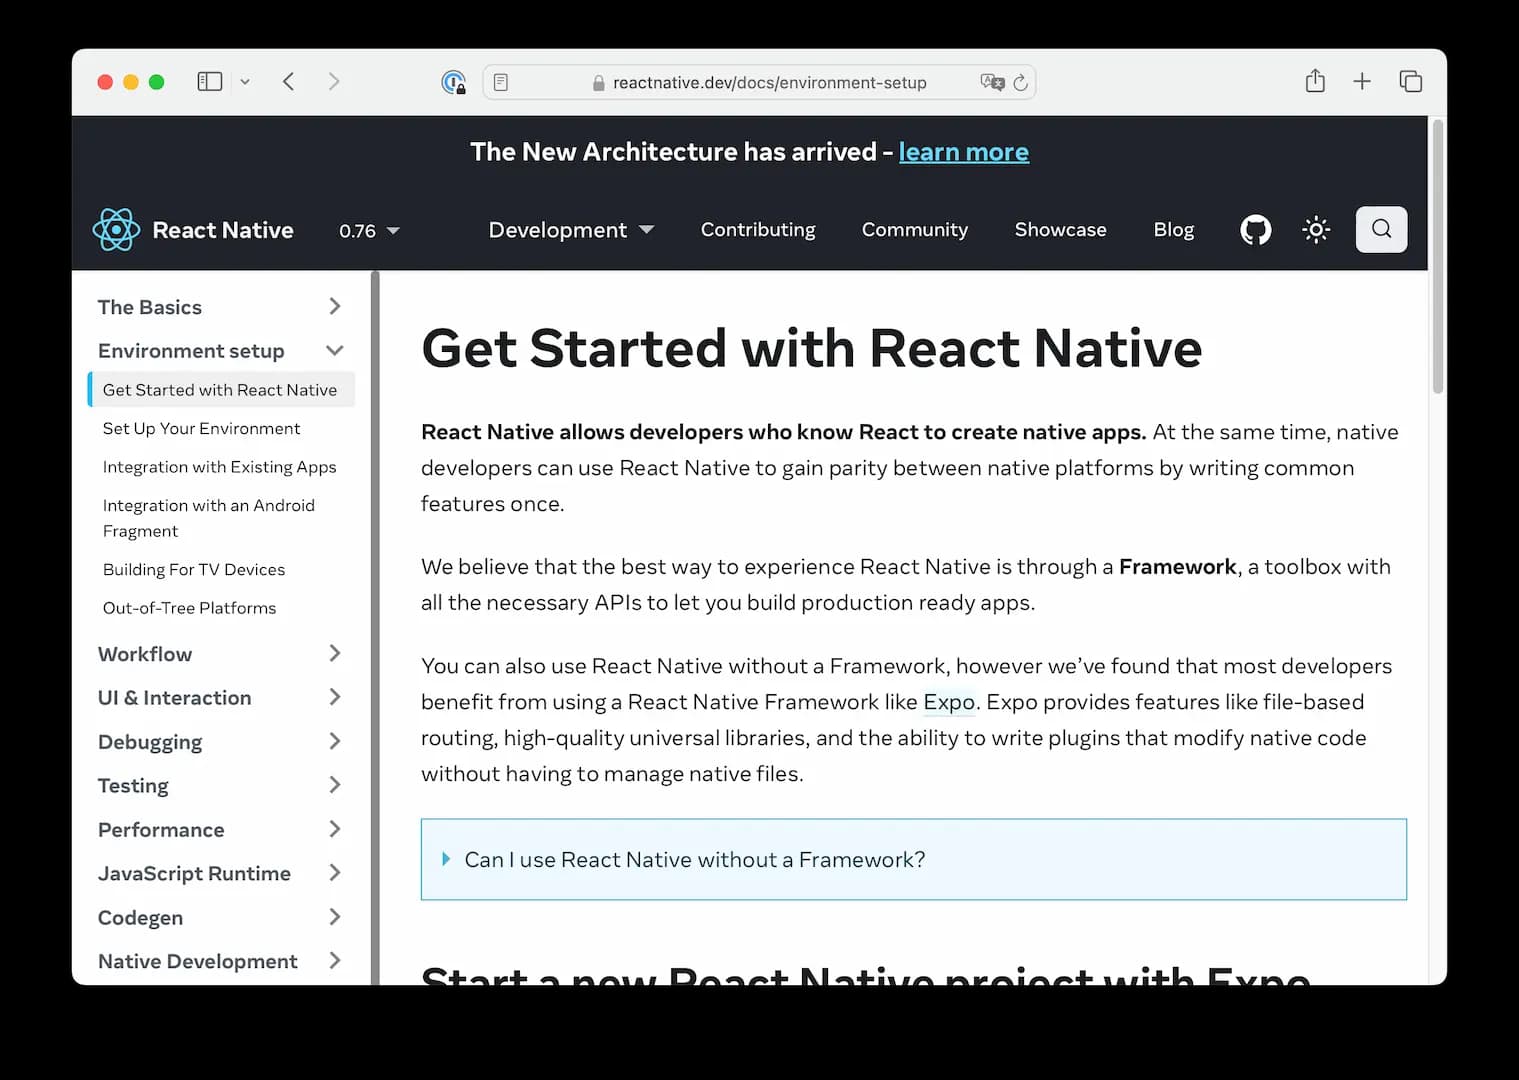Open Out-of-Tree Platforms page
The width and height of the screenshot is (1519, 1080).
tap(189, 608)
